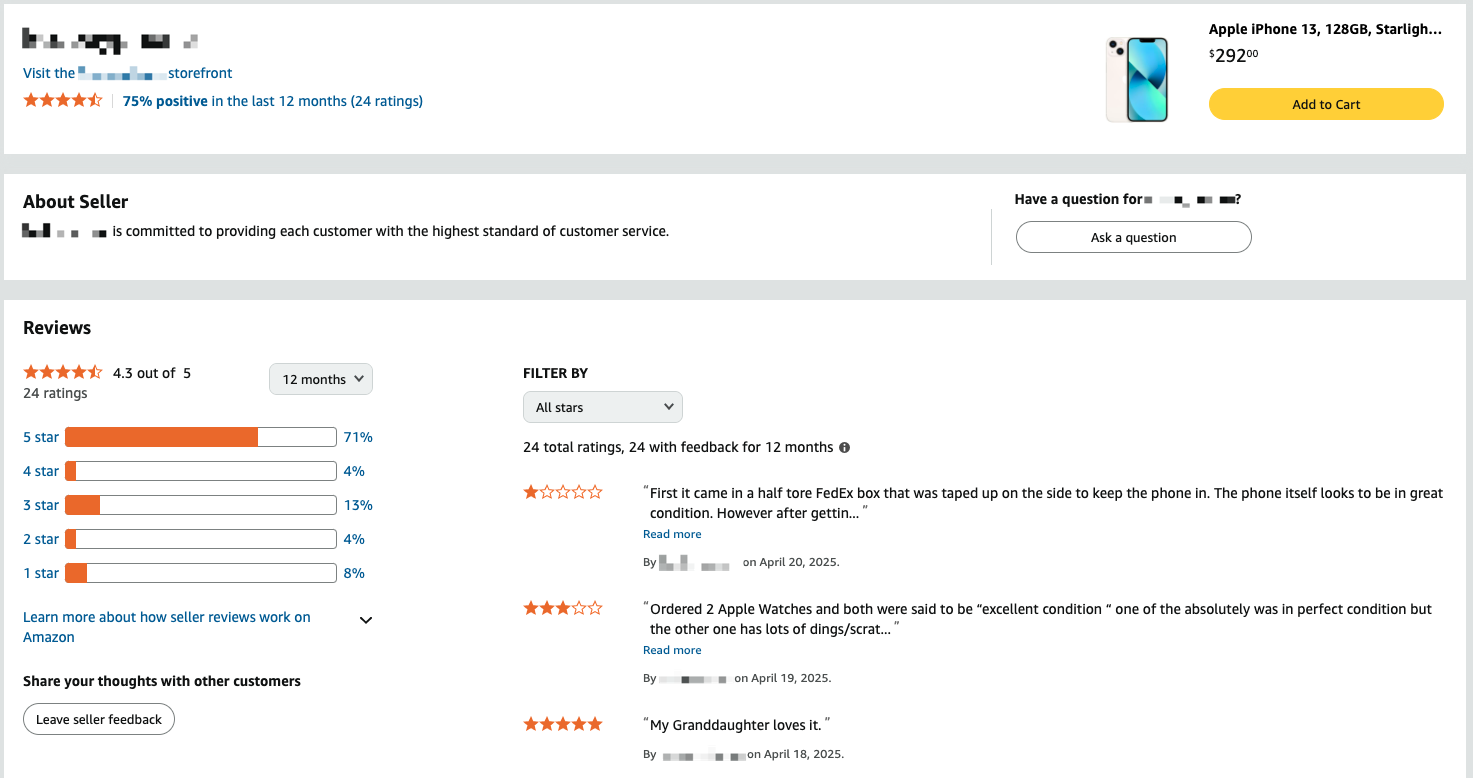Click the seller star rating icons at top
The width and height of the screenshot is (1473, 778).
click(63, 101)
